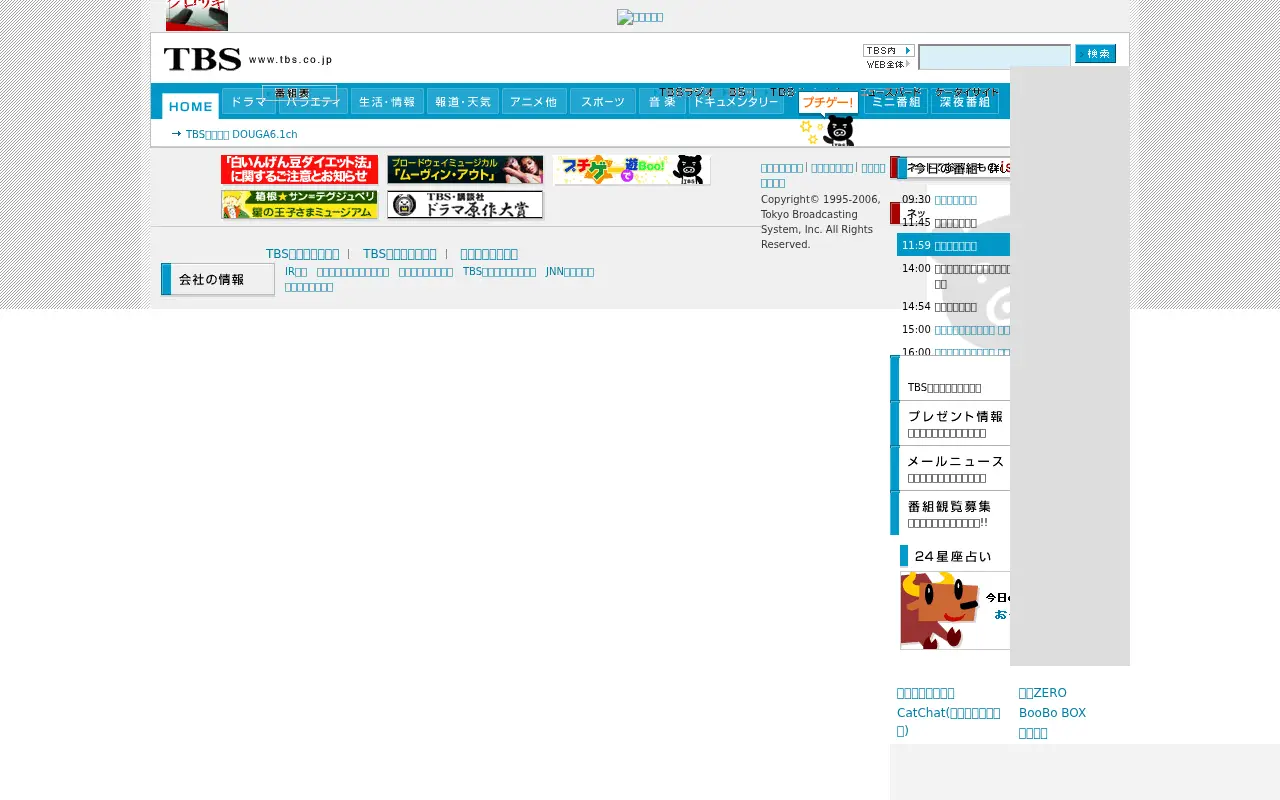Open the 音楽 navigation tab
The image size is (1280, 800).
(x=662, y=101)
